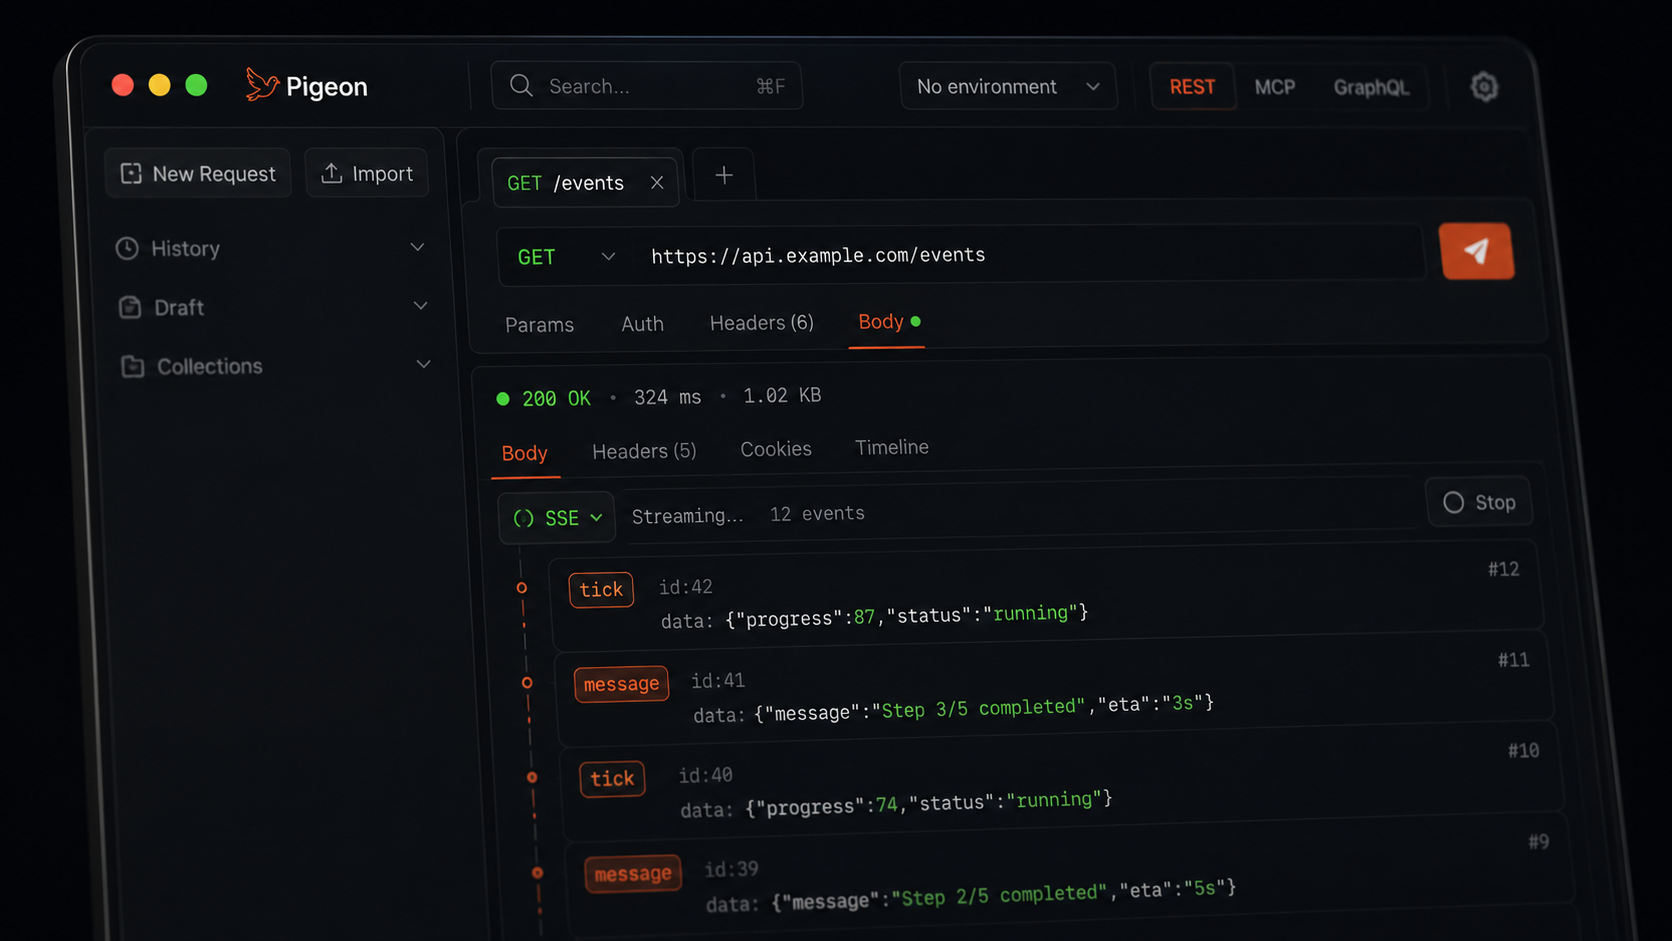Click the New Request plus icon
Viewport: 1672px width, 941px height.
(131, 173)
